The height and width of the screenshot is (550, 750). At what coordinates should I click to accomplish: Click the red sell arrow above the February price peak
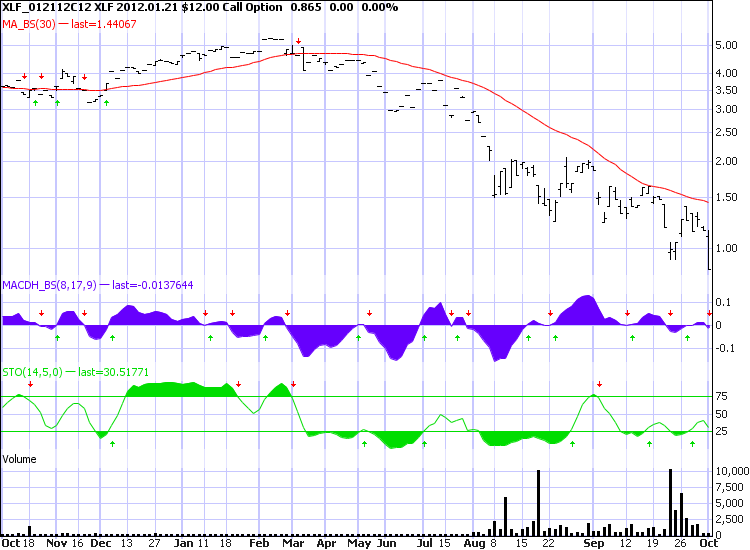pos(297,43)
